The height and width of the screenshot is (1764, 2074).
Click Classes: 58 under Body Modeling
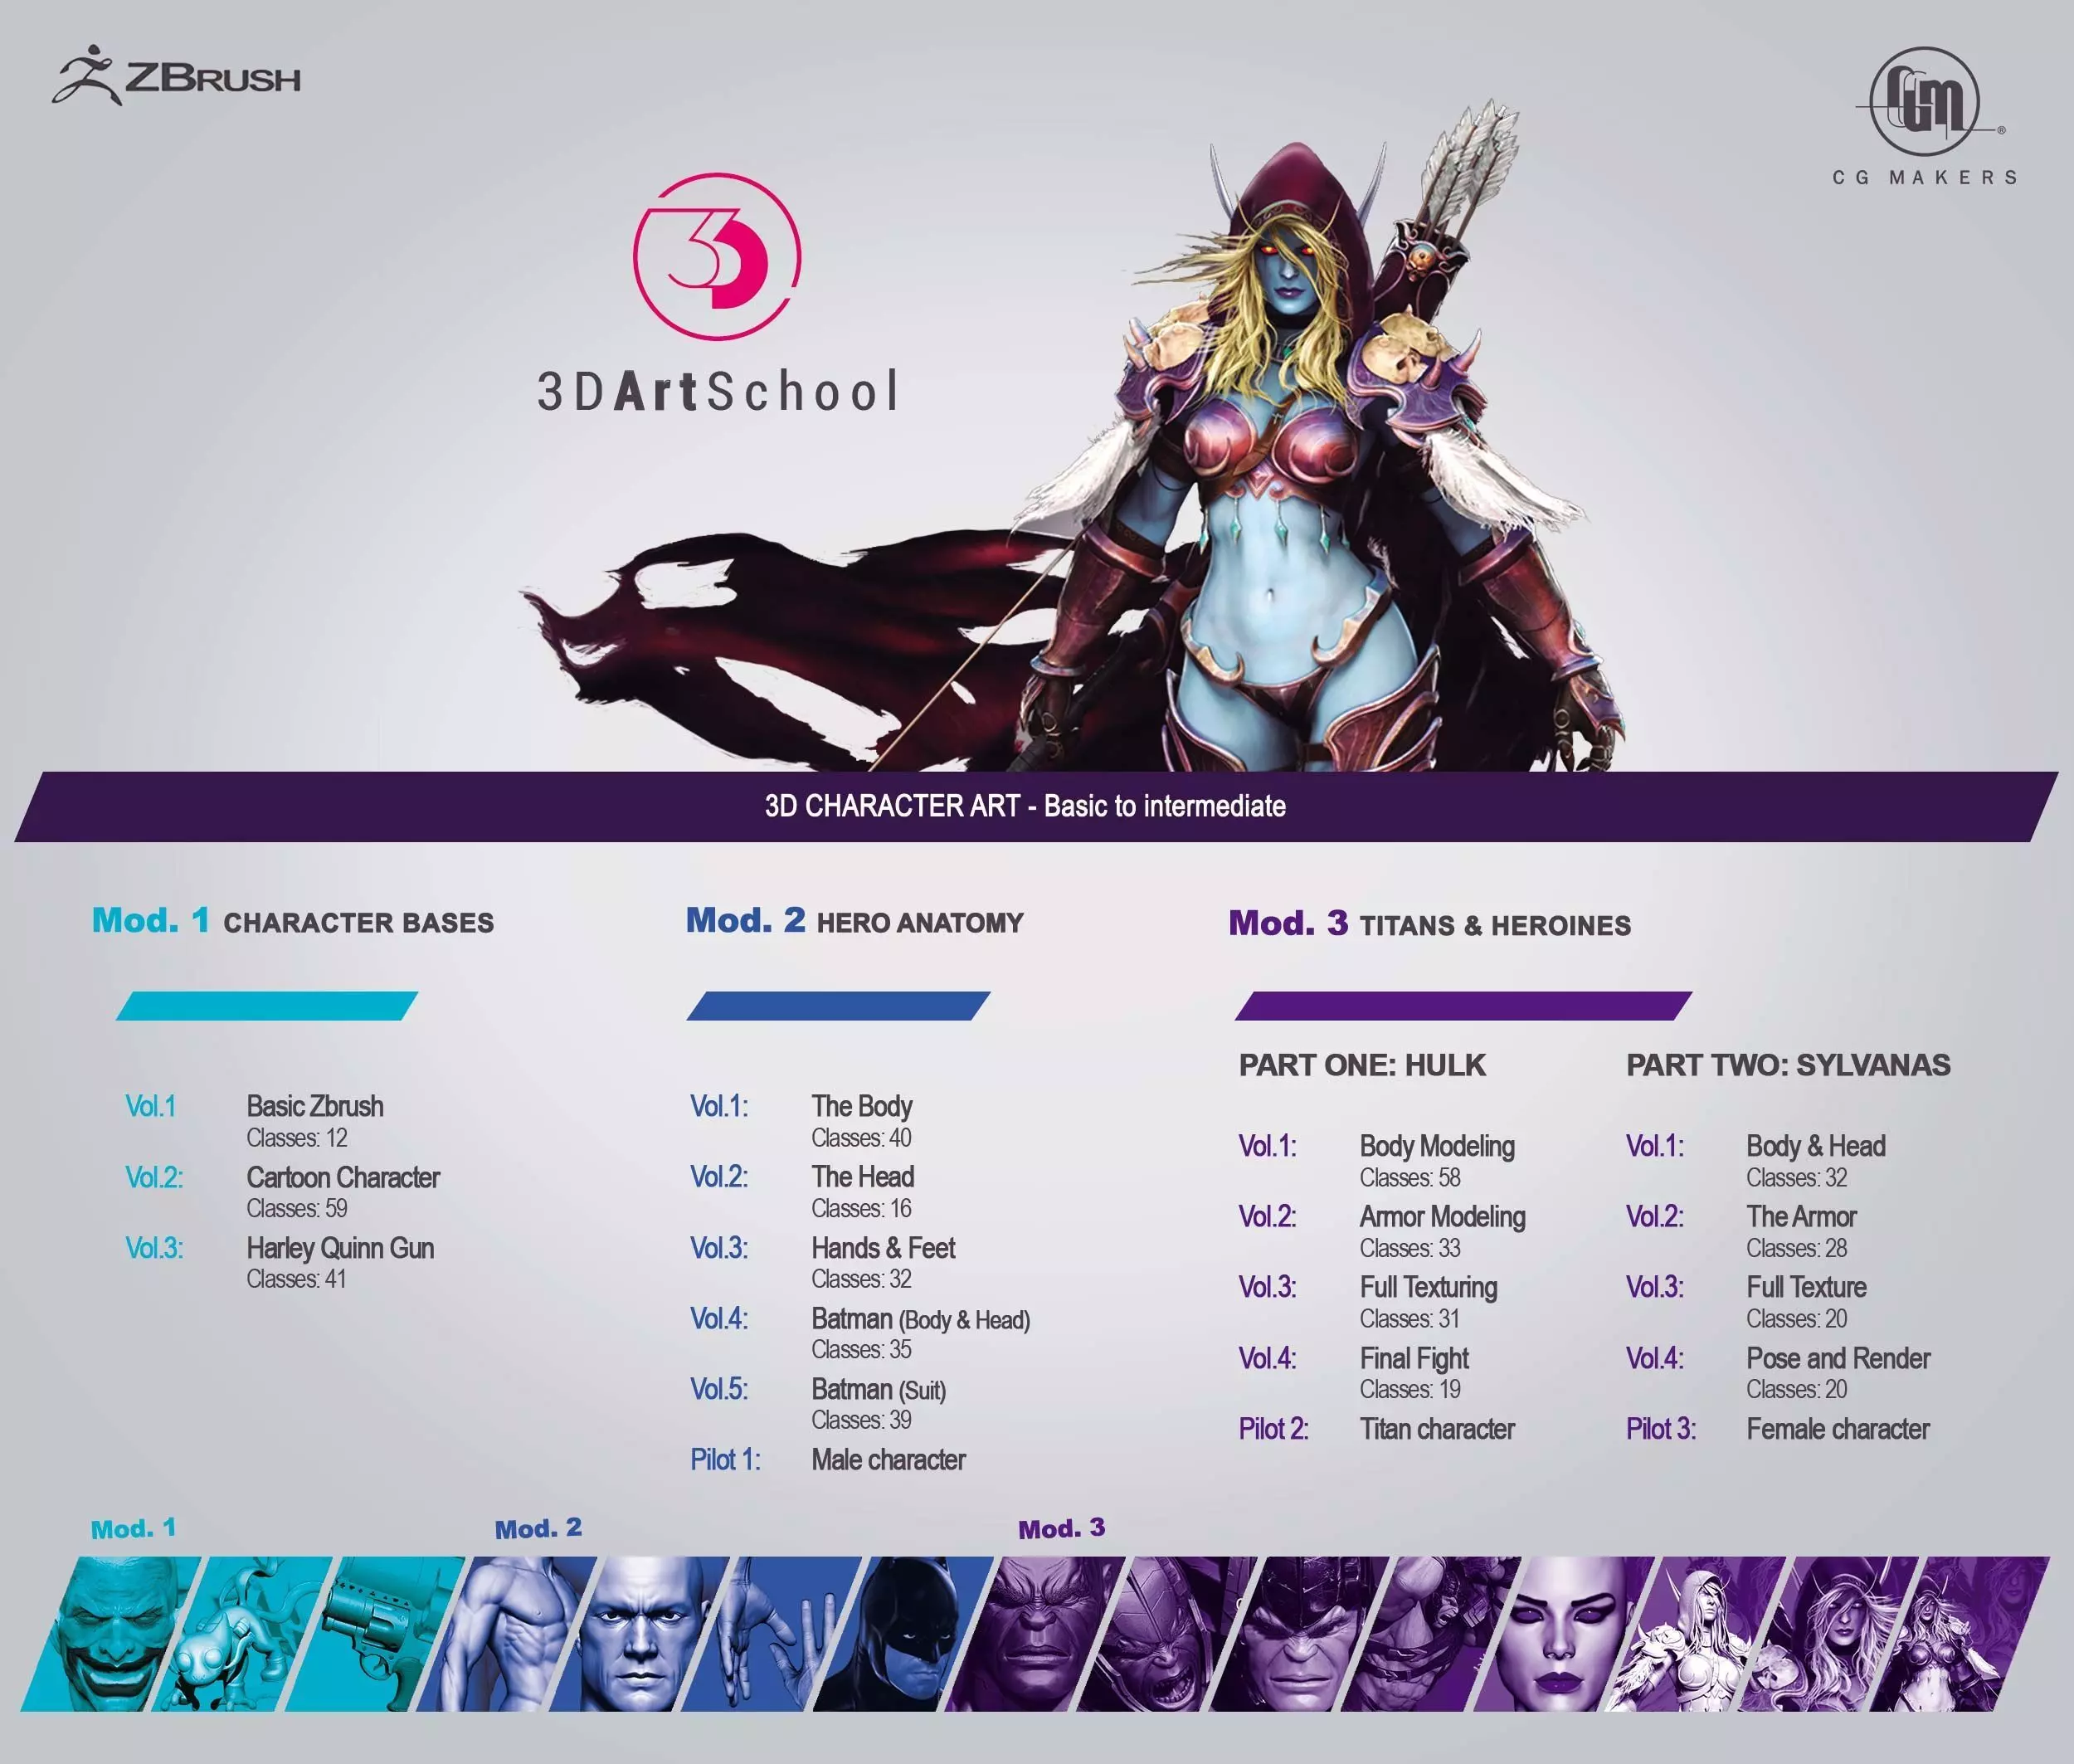tap(1410, 1178)
